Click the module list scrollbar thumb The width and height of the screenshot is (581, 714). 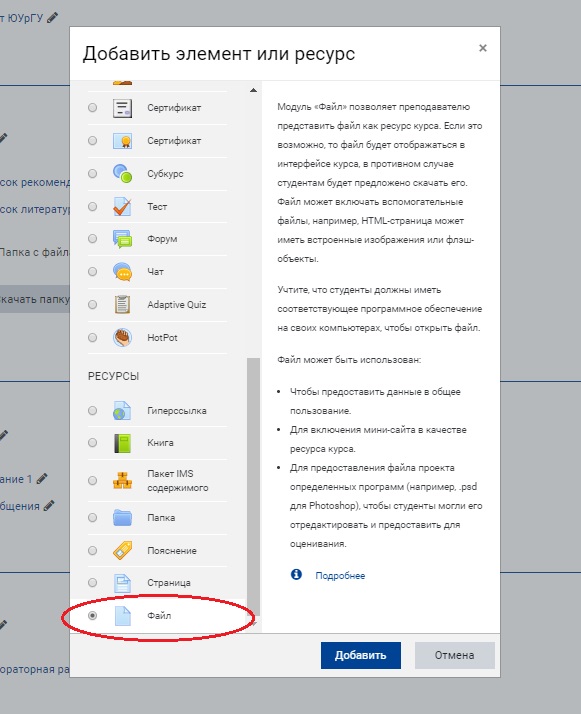(253, 487)
